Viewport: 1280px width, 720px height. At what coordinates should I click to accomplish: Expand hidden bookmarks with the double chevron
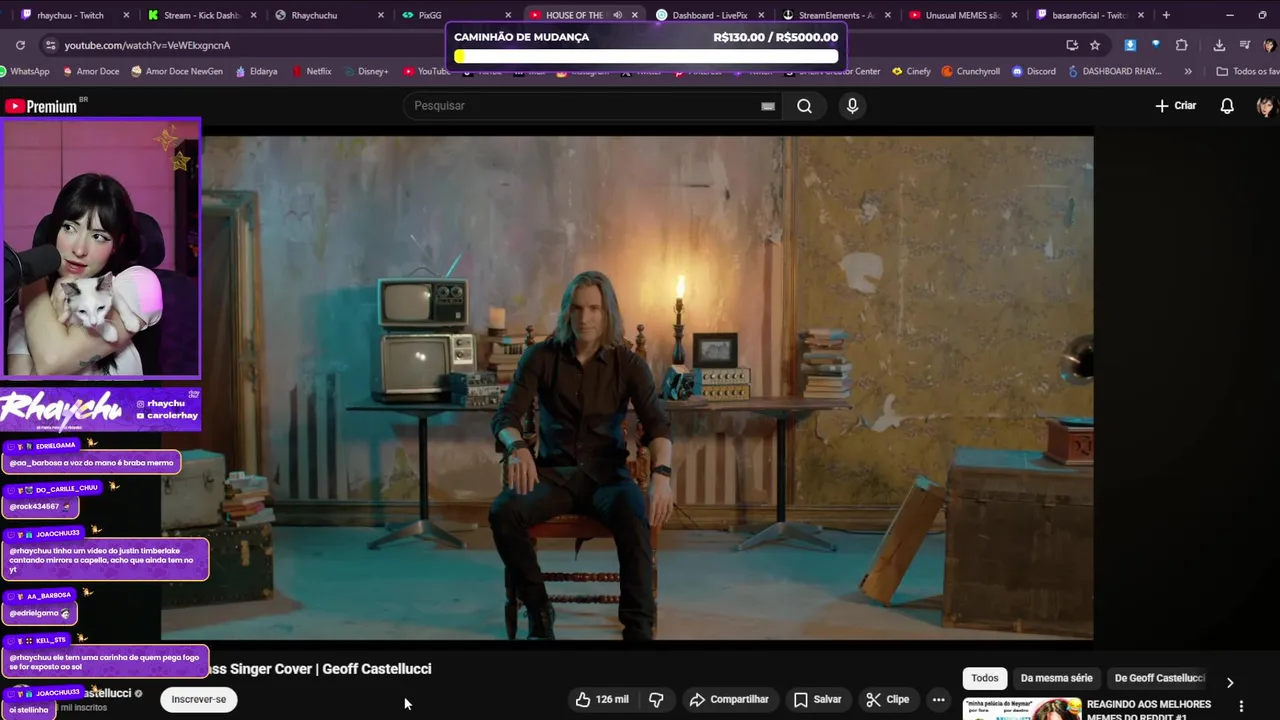point(1187,71)
